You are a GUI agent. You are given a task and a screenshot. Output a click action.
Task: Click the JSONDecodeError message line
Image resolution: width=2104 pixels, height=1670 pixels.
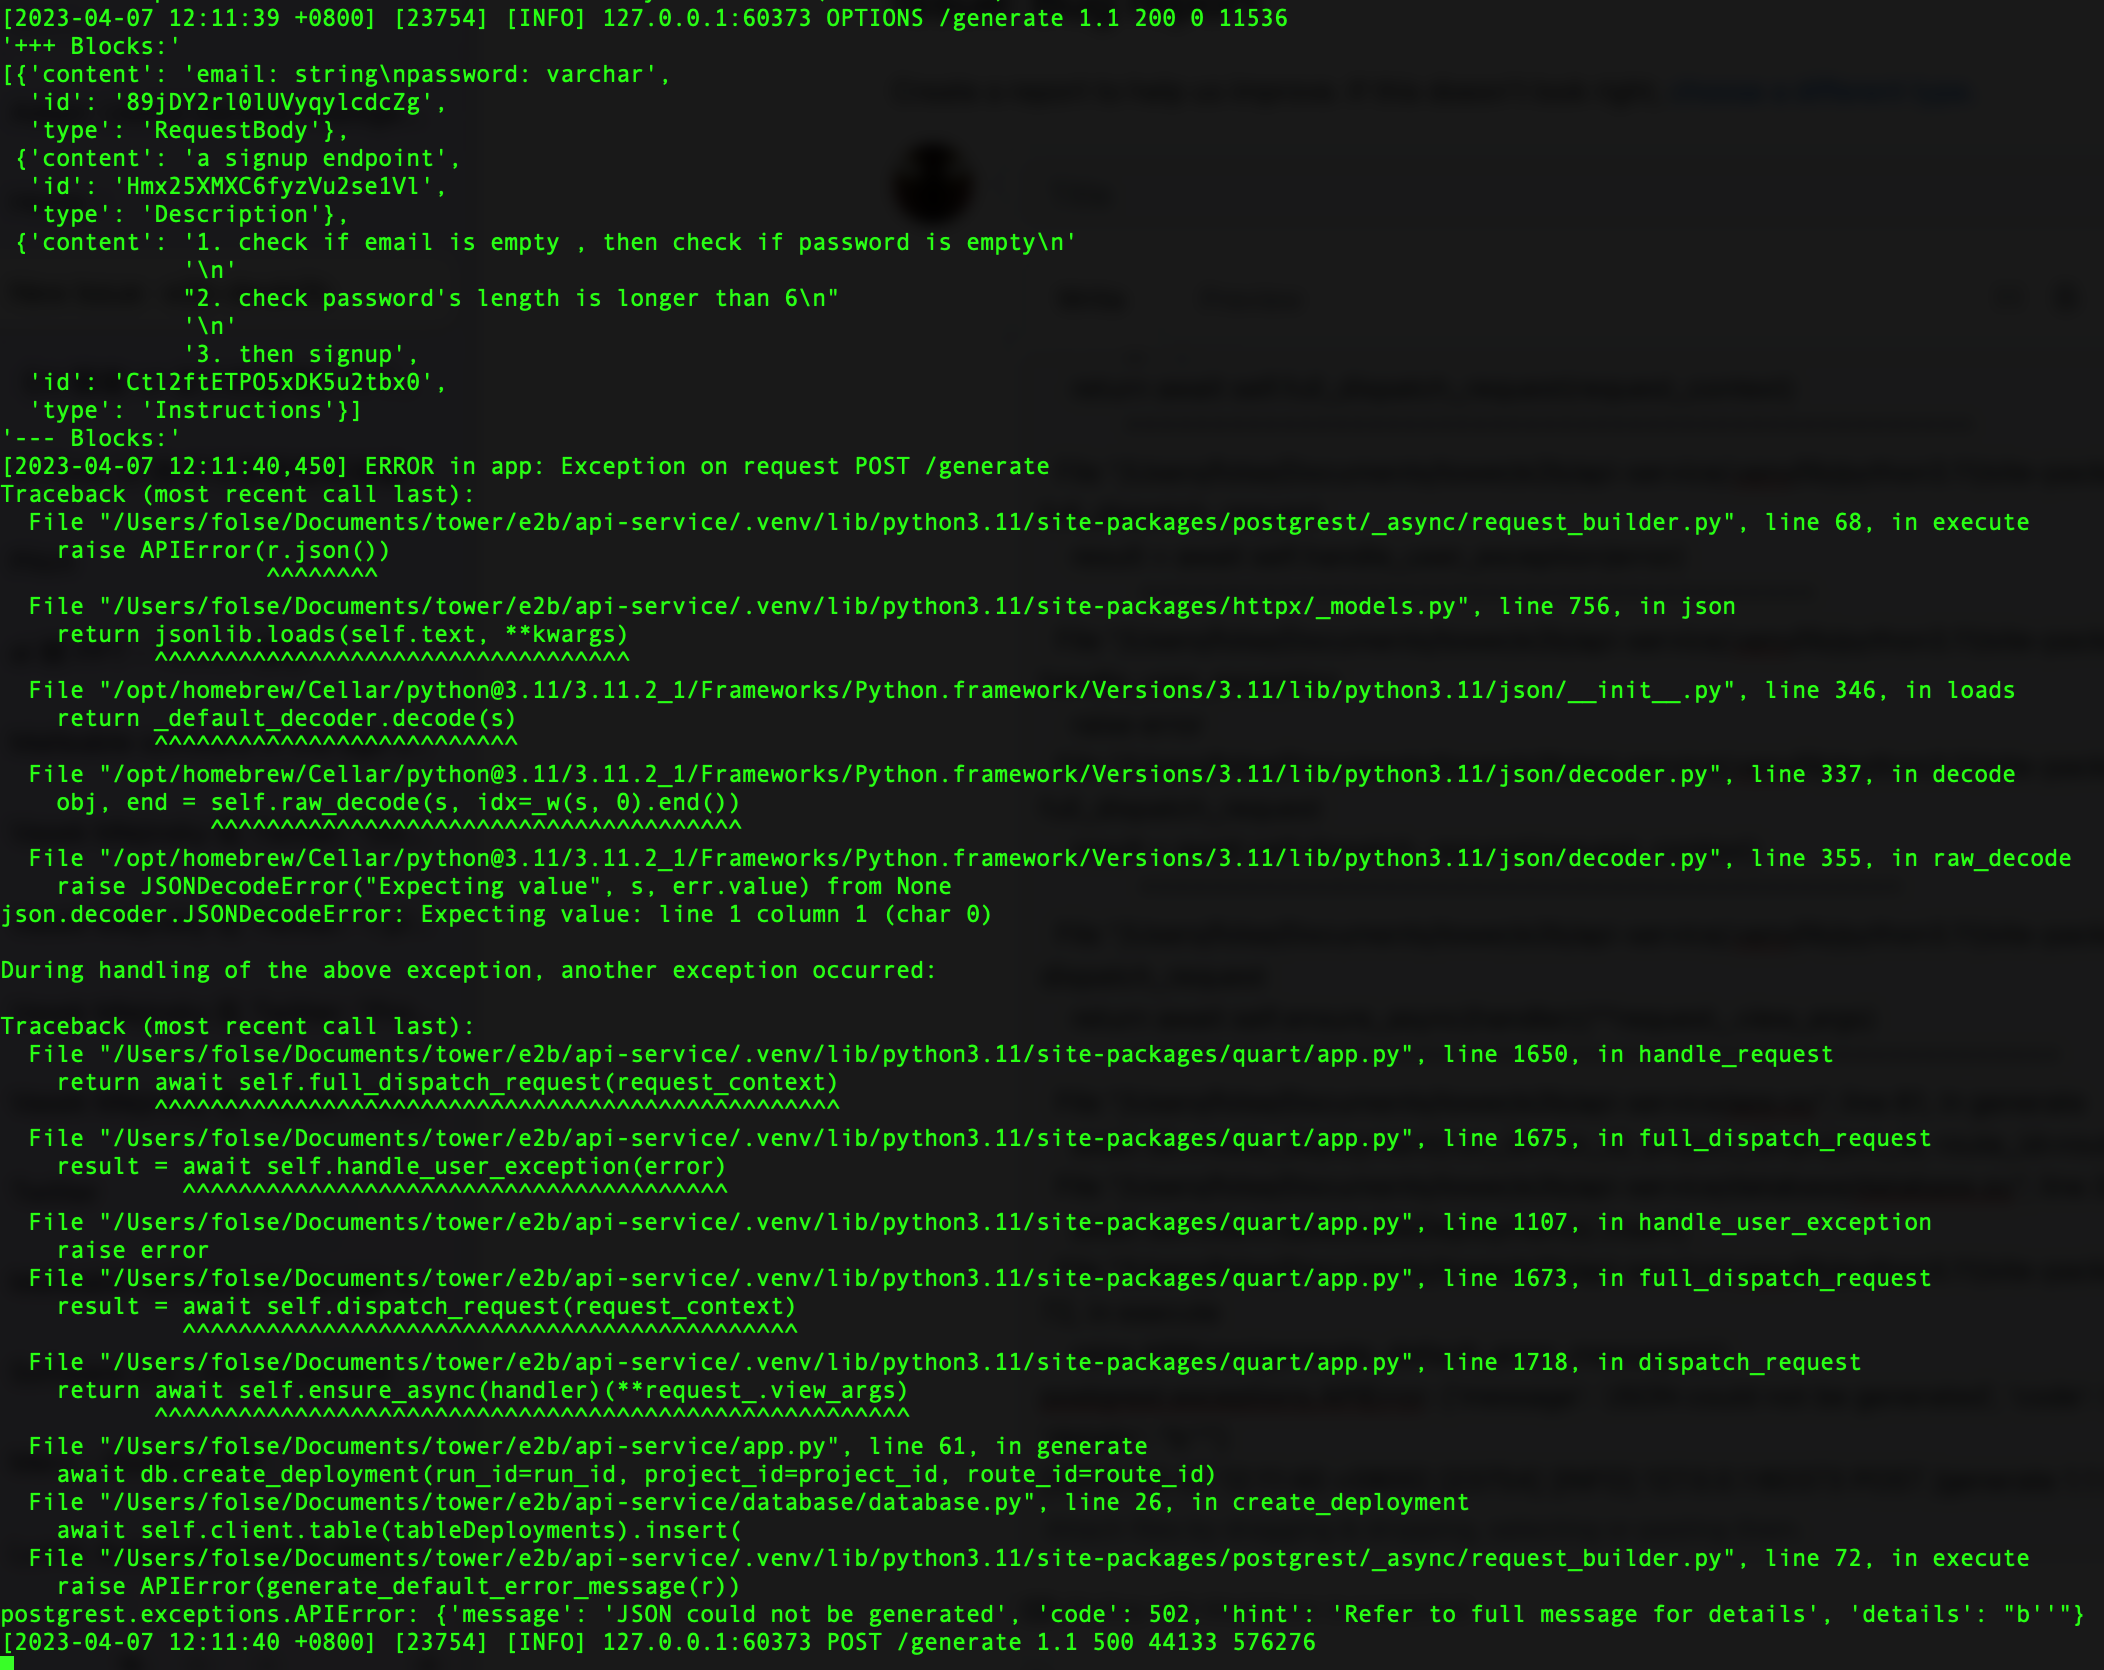[x=496, y=914]
